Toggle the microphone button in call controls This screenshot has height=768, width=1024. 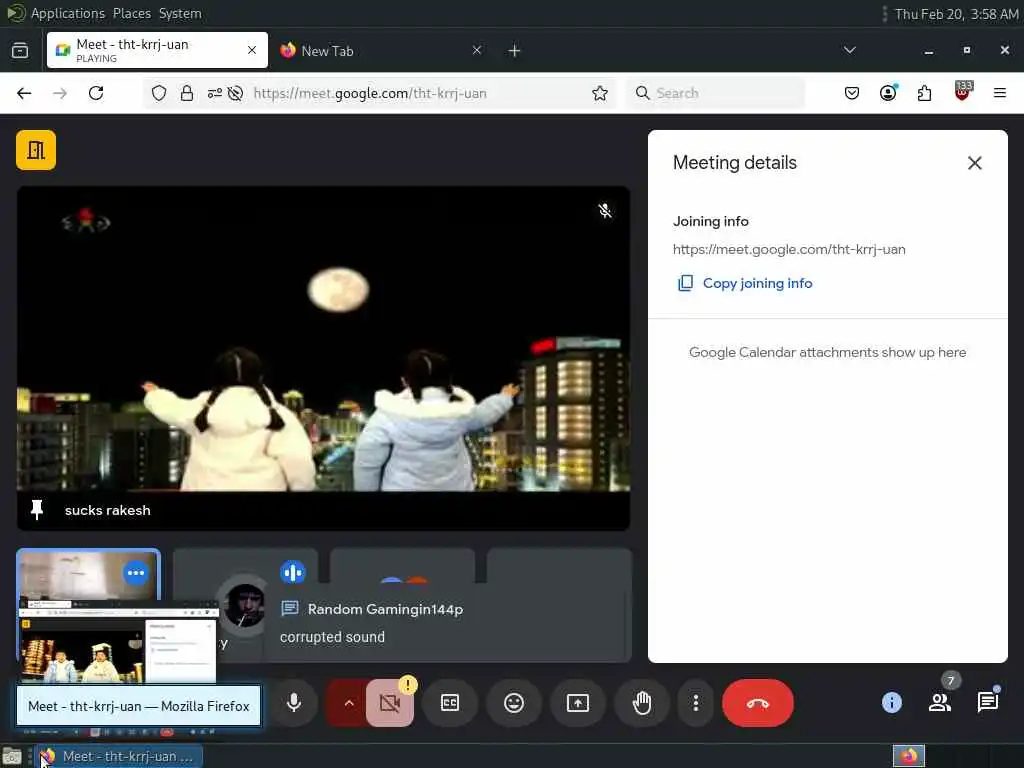point(294,703)
